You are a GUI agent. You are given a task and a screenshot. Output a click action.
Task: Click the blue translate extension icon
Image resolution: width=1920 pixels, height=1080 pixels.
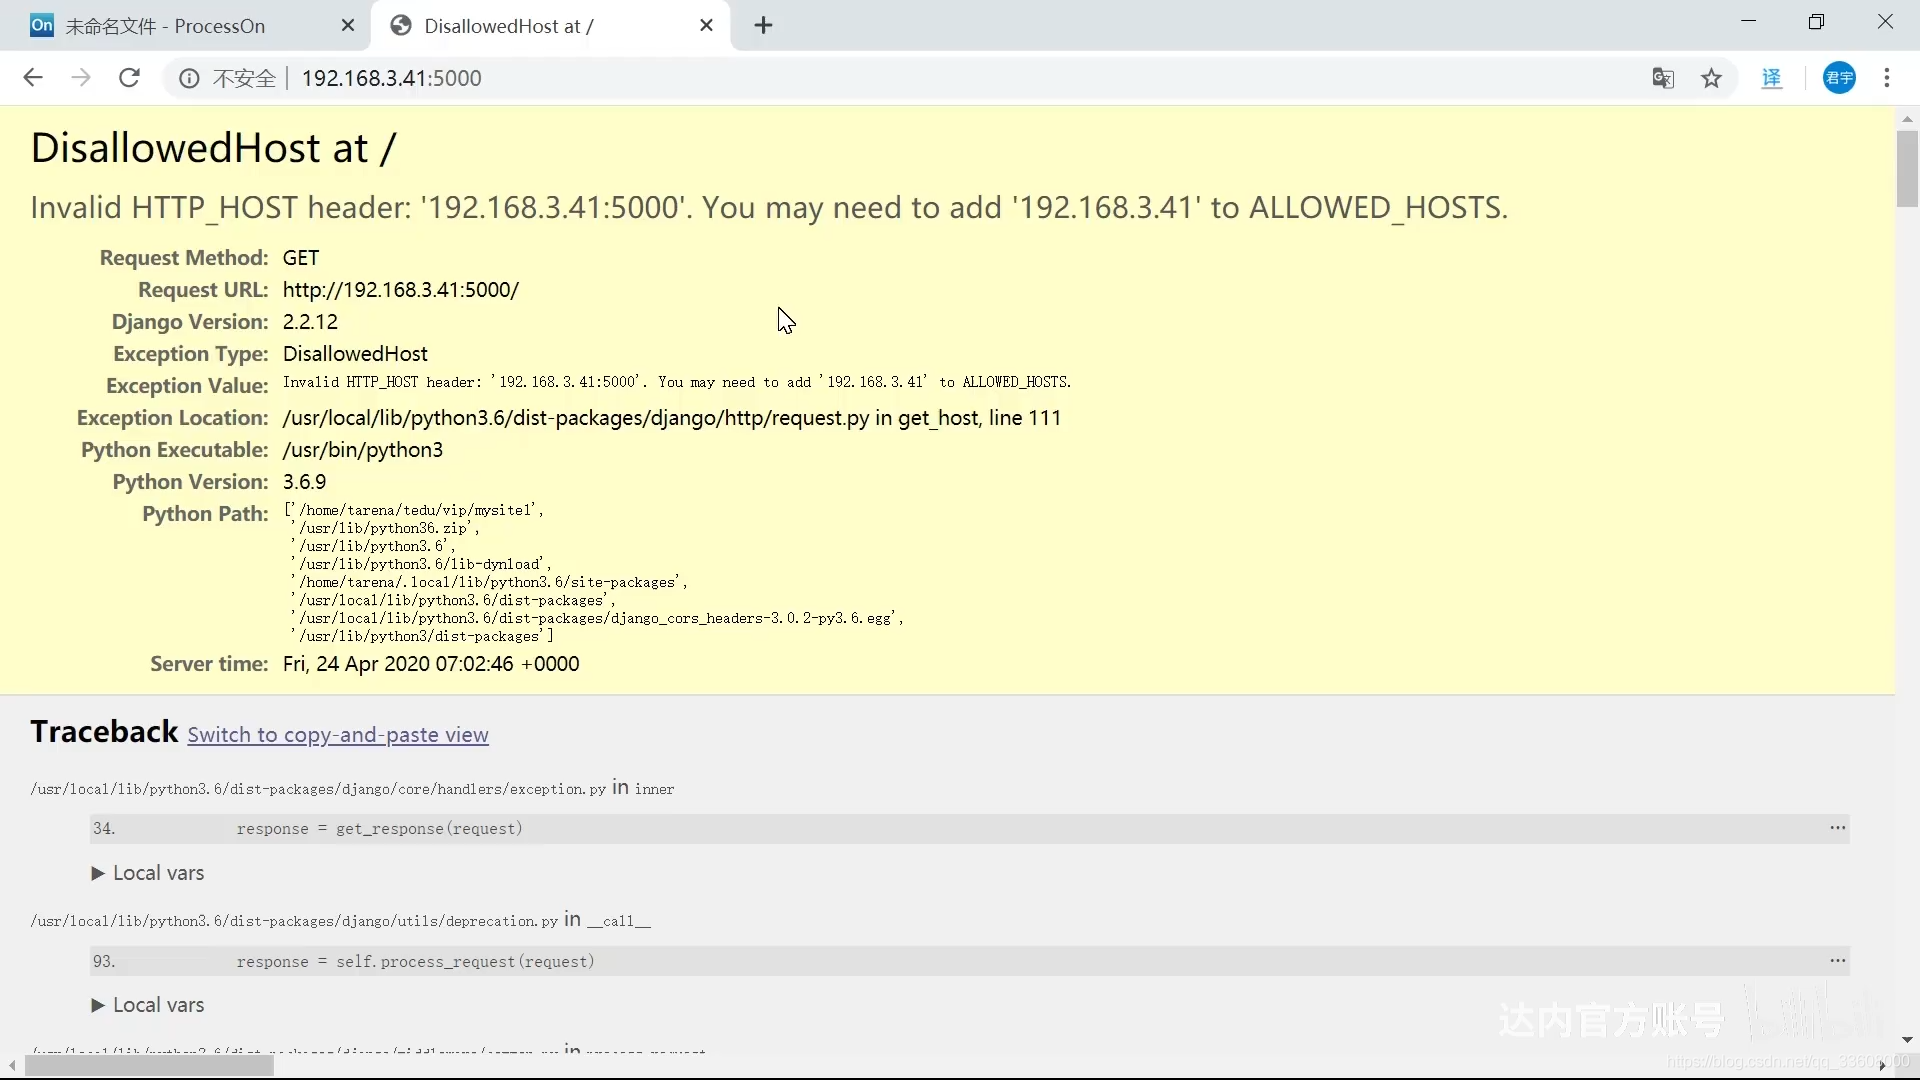pyautogui.click(x=1772, y=78)
